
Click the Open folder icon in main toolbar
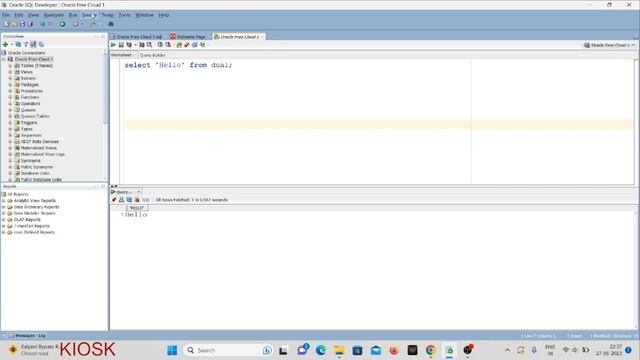(14, 24)
